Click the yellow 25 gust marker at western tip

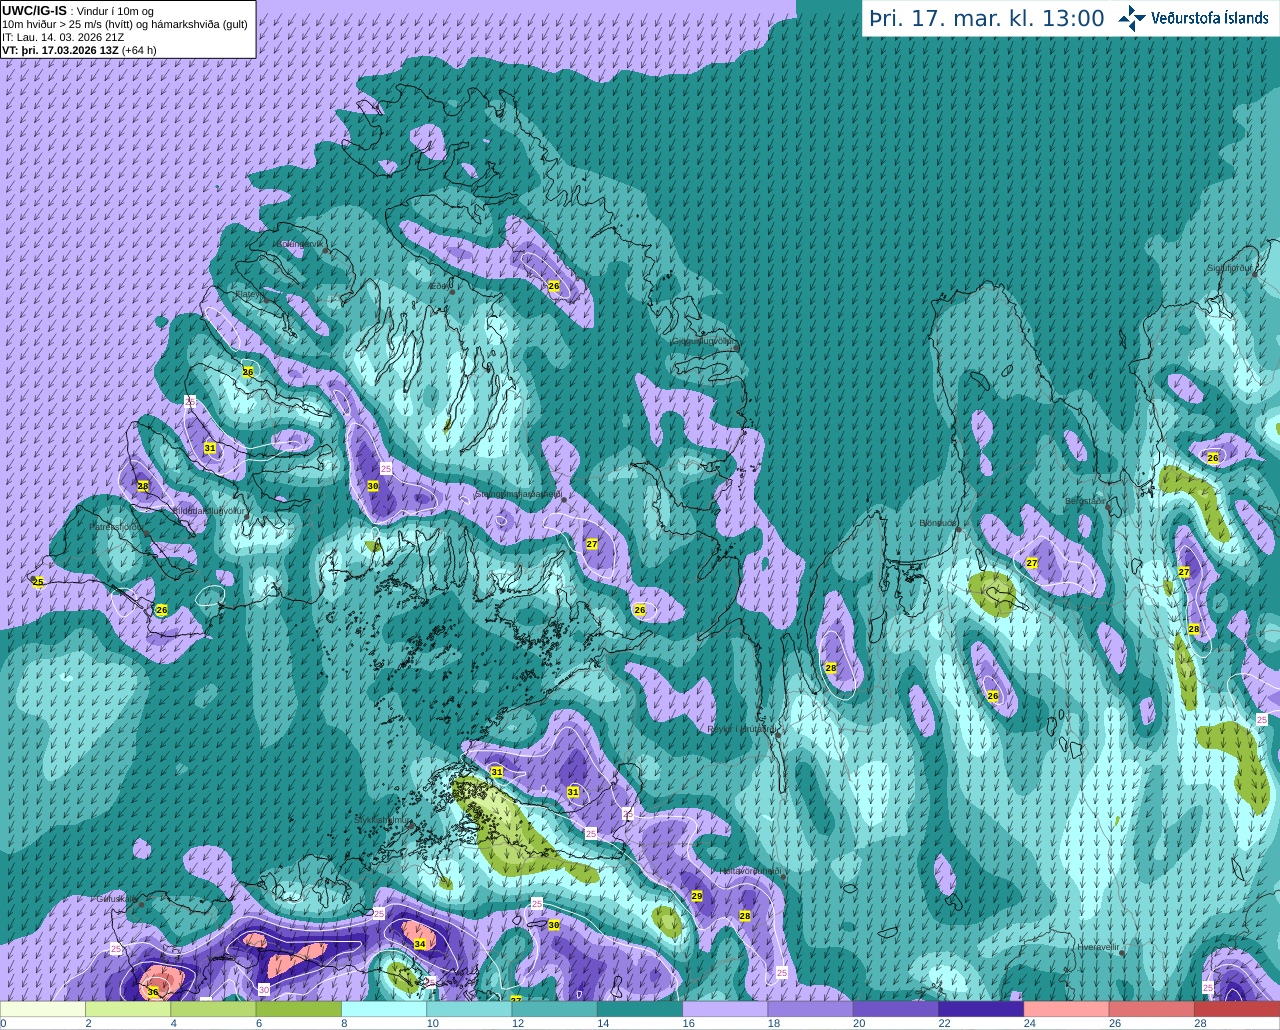[x=38, y=582]
